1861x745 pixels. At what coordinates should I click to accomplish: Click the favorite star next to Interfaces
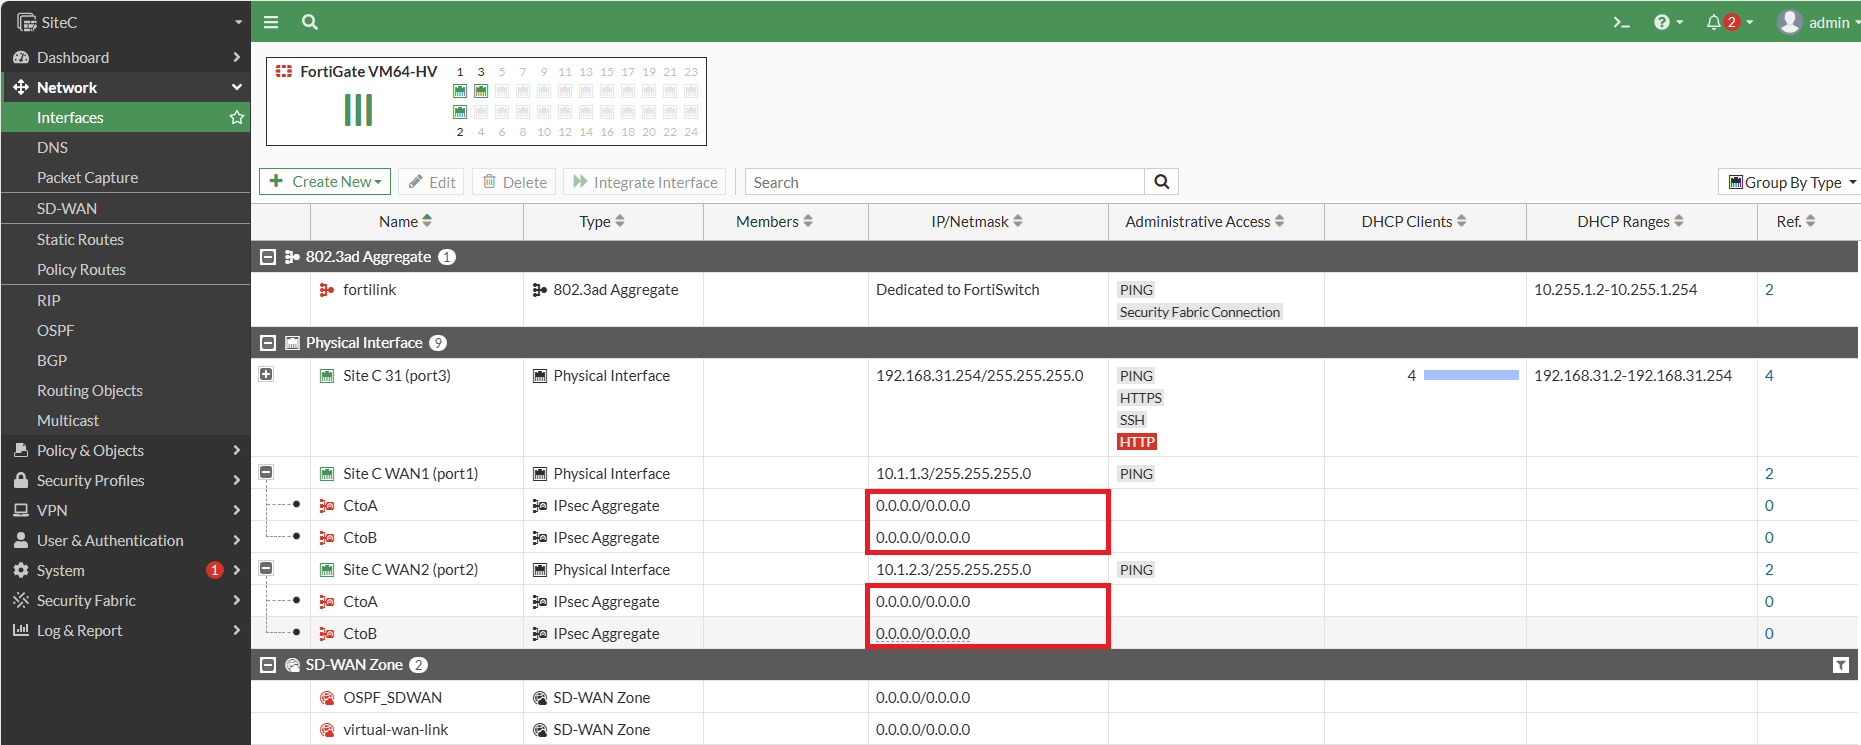pos(237,117)
